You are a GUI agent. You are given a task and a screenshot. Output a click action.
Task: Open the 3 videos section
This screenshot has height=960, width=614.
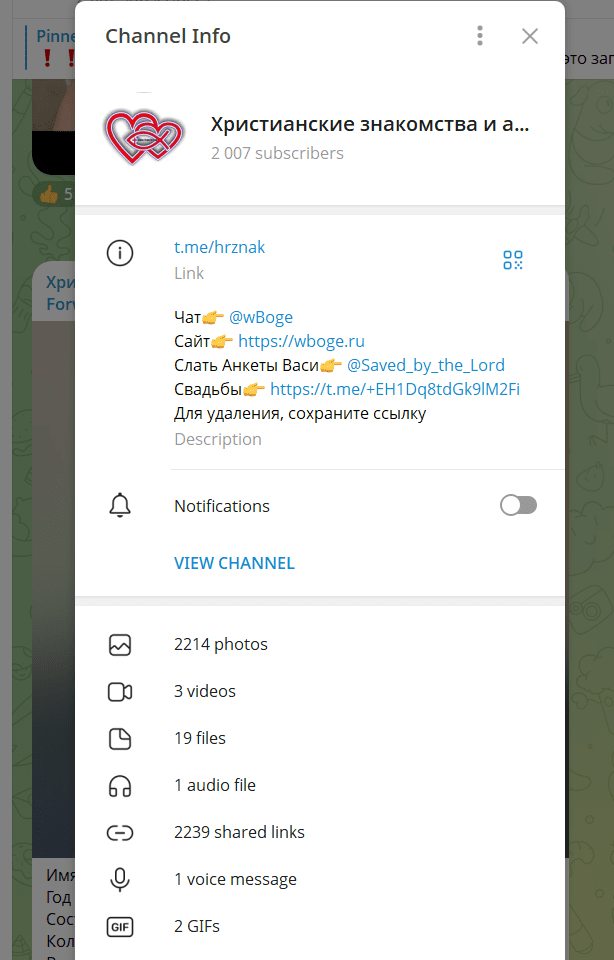click(x=205, y=692)
